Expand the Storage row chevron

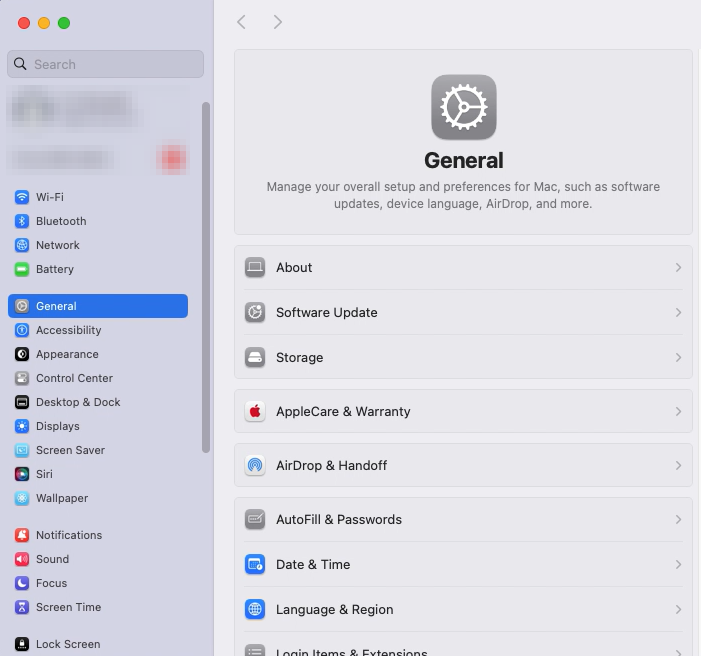point(678,357)
